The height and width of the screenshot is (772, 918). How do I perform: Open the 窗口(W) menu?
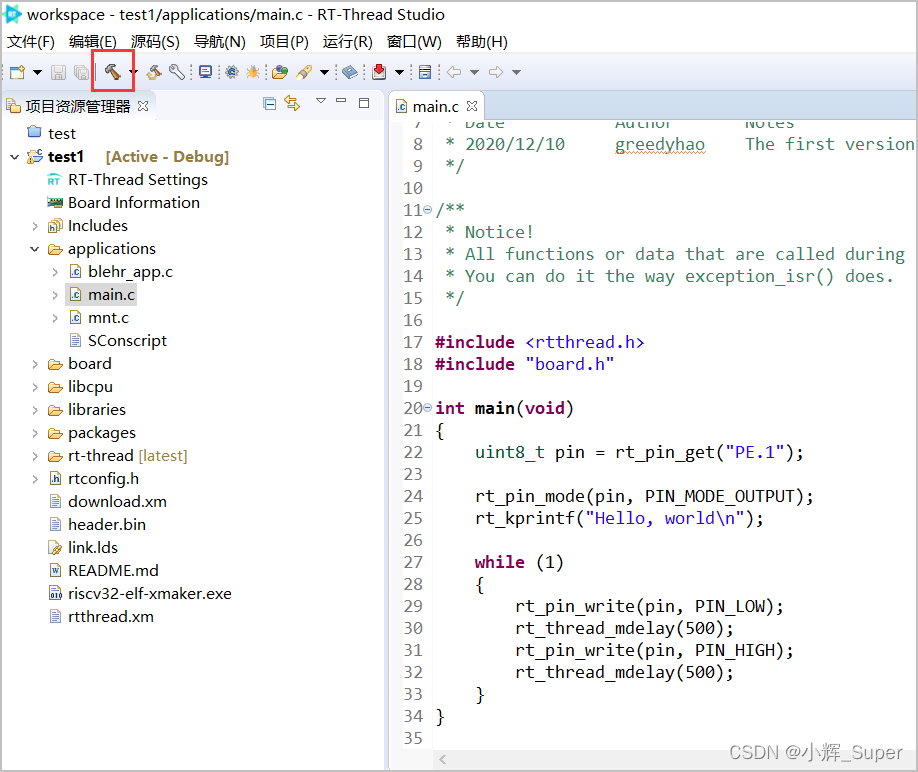pos(415,42)
